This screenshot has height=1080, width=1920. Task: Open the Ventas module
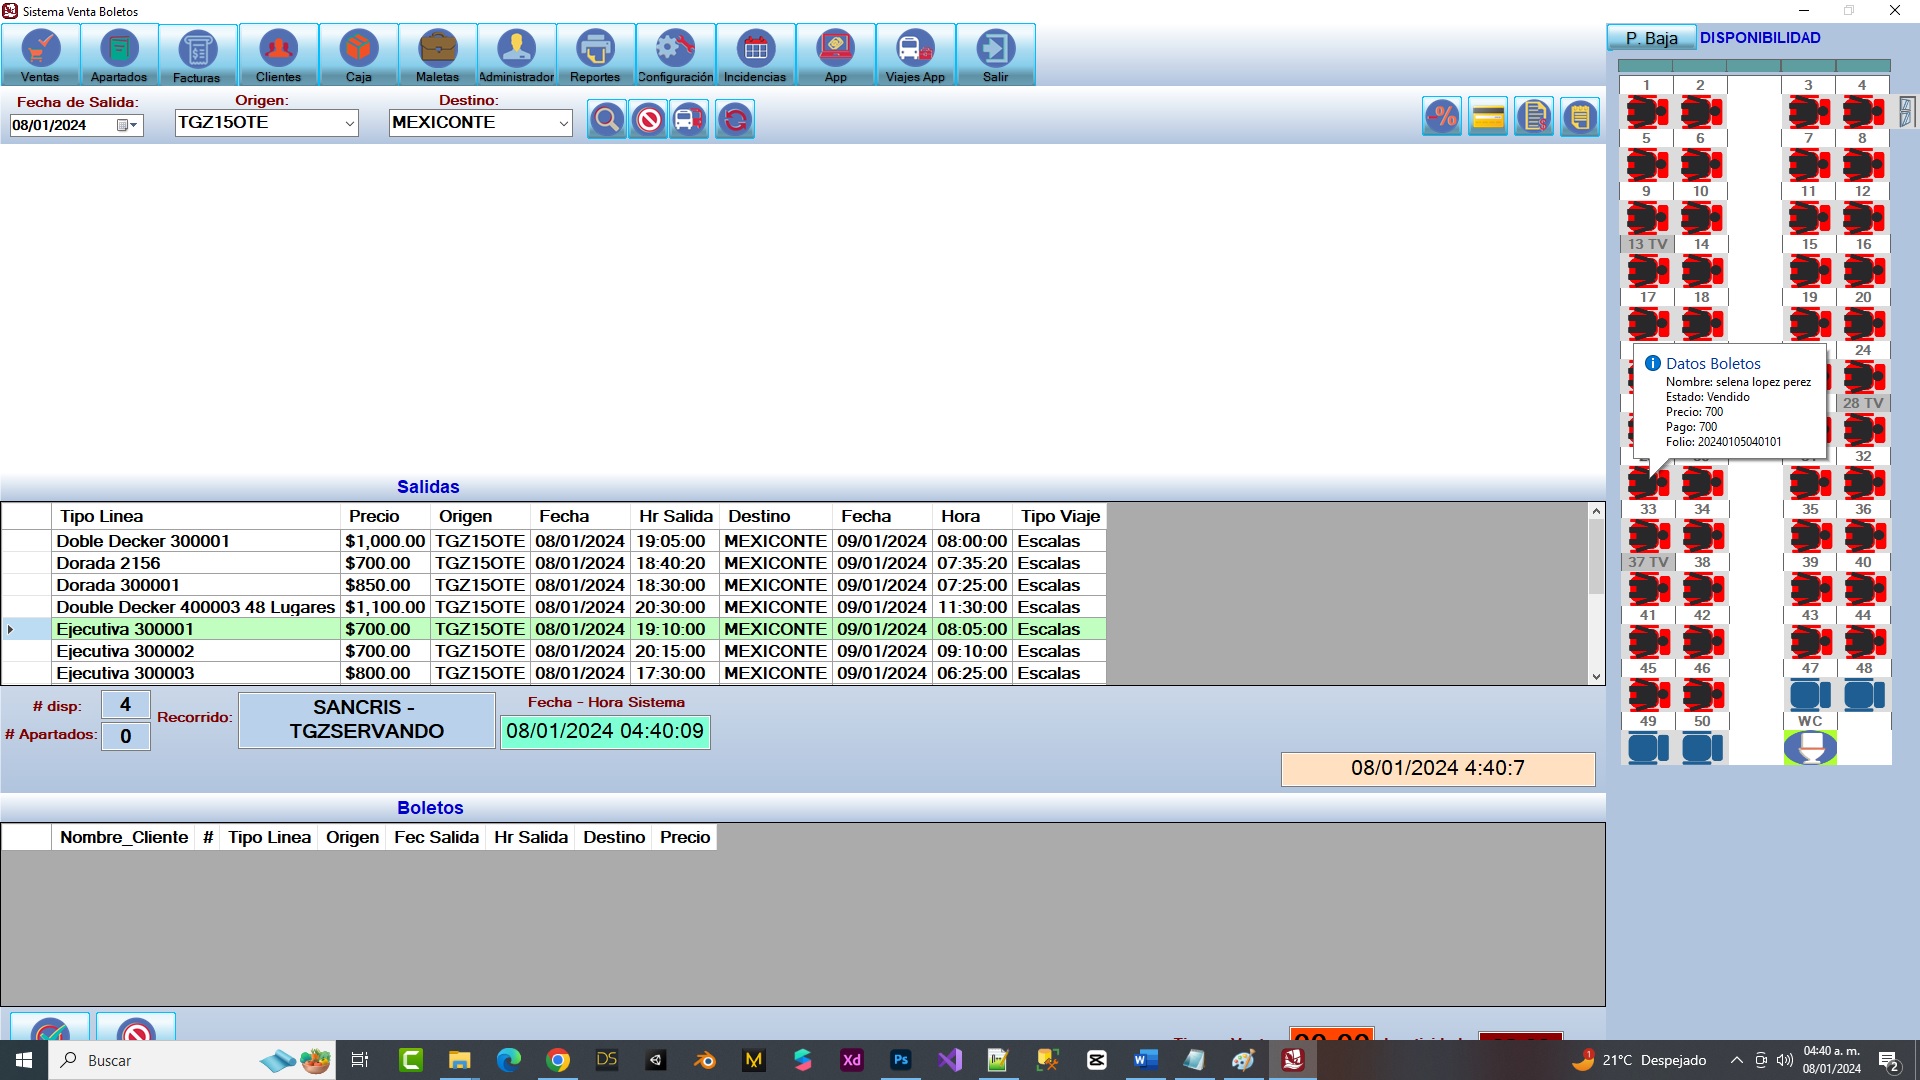click(x=40, y=55)
